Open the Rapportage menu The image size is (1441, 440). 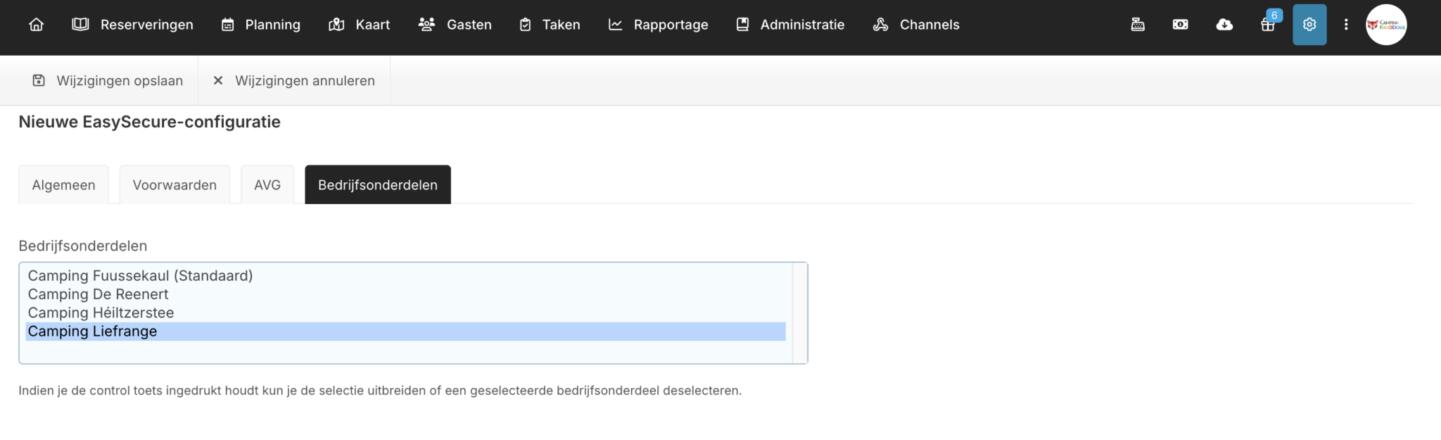tap(658, 25)
